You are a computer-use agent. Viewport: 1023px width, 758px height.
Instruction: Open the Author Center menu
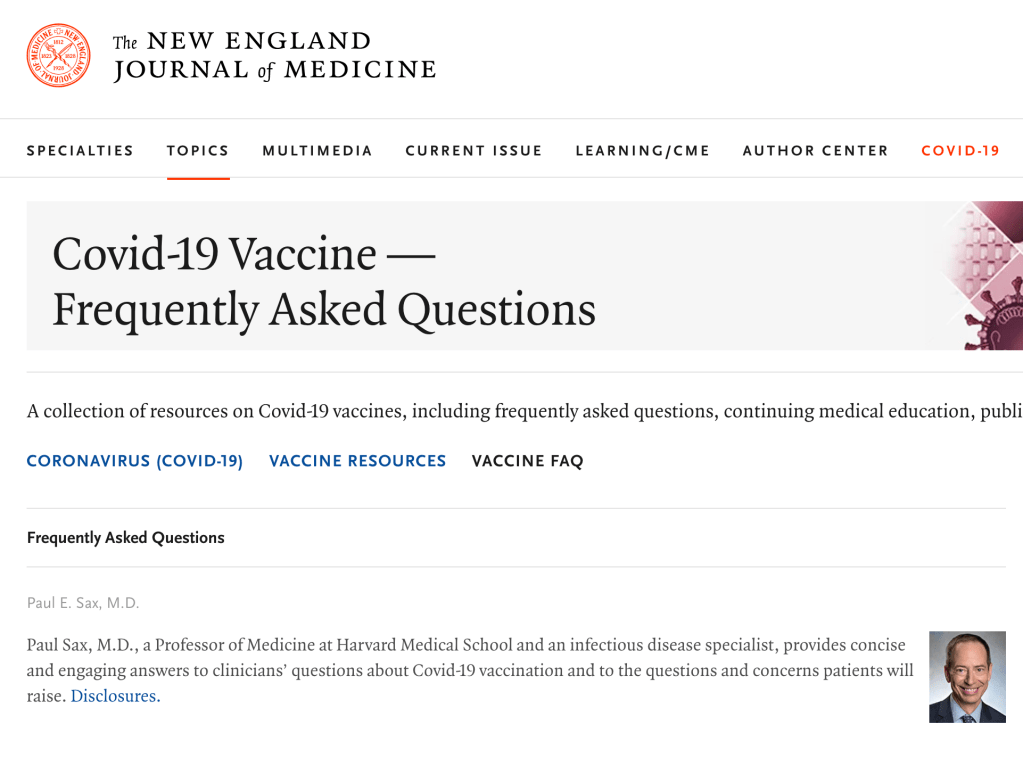tap(815, 151)
